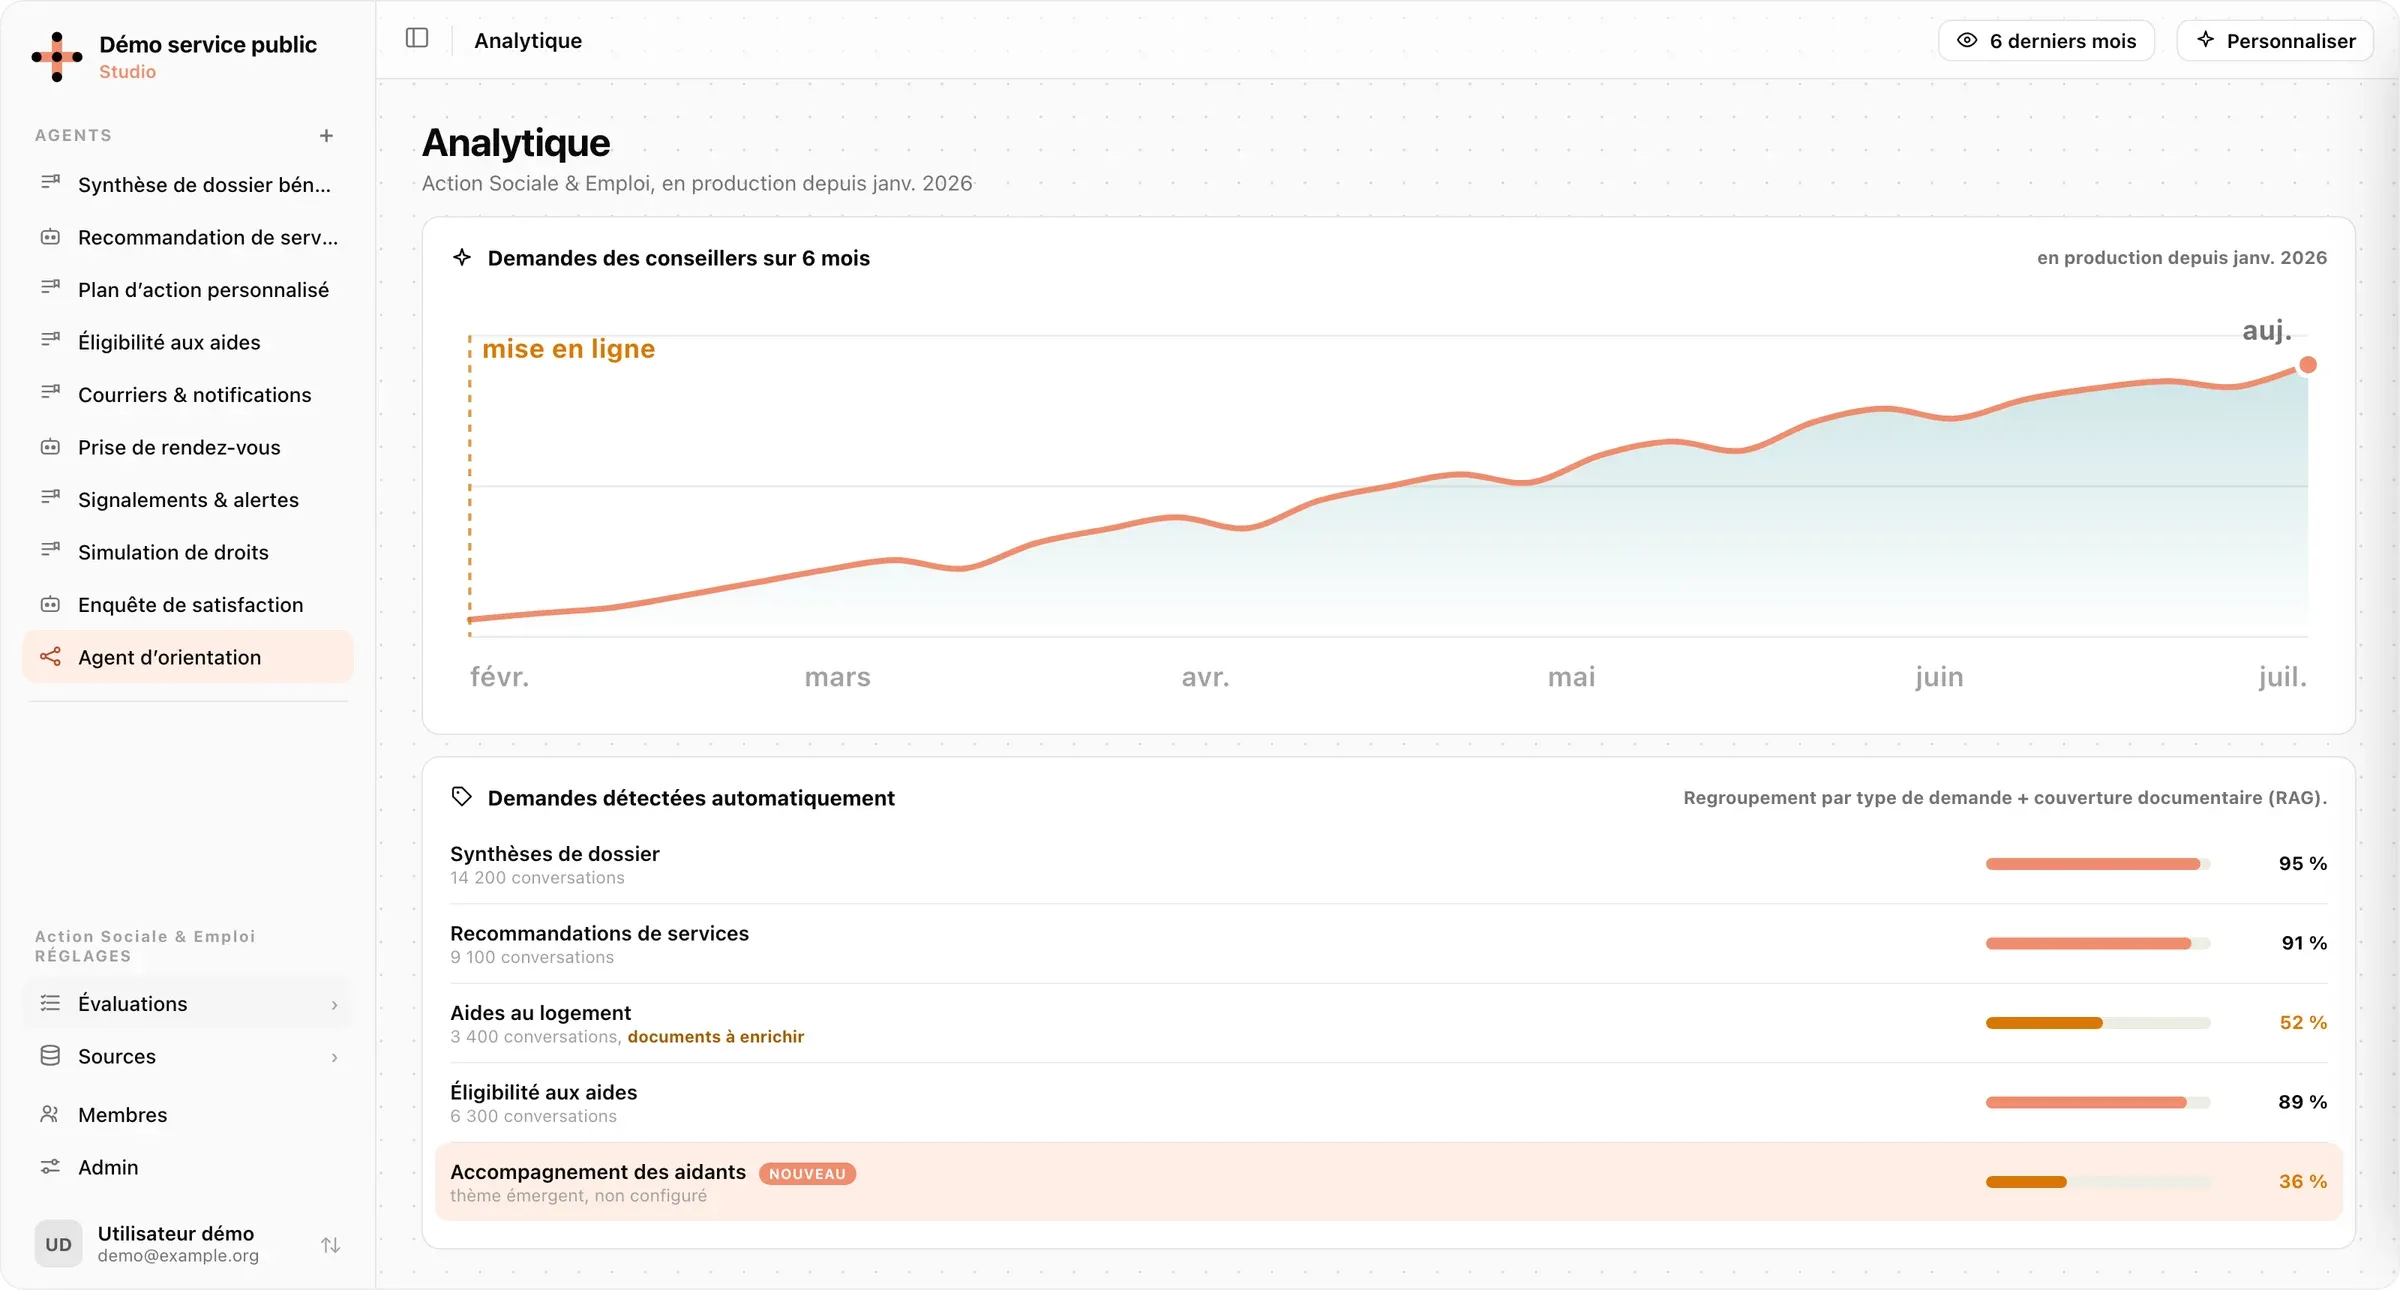Select Agent d'orientation in sidebar

click(x=188, y=657)
